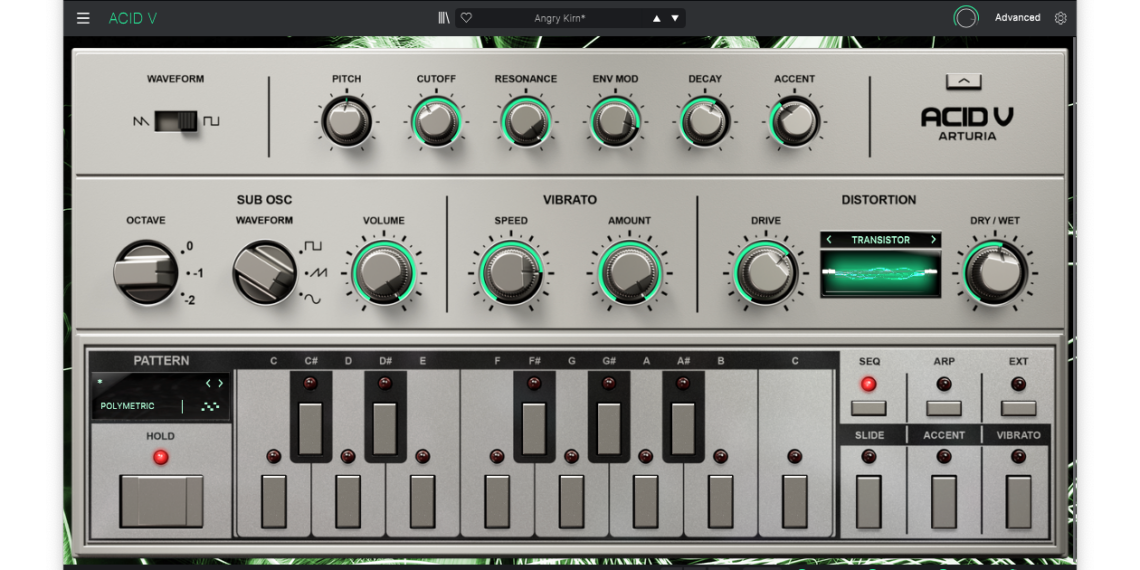Select next distortion type with right chevron
Image resolution: width=1140 pixels, height=570 pixels.
coord(934,240)
